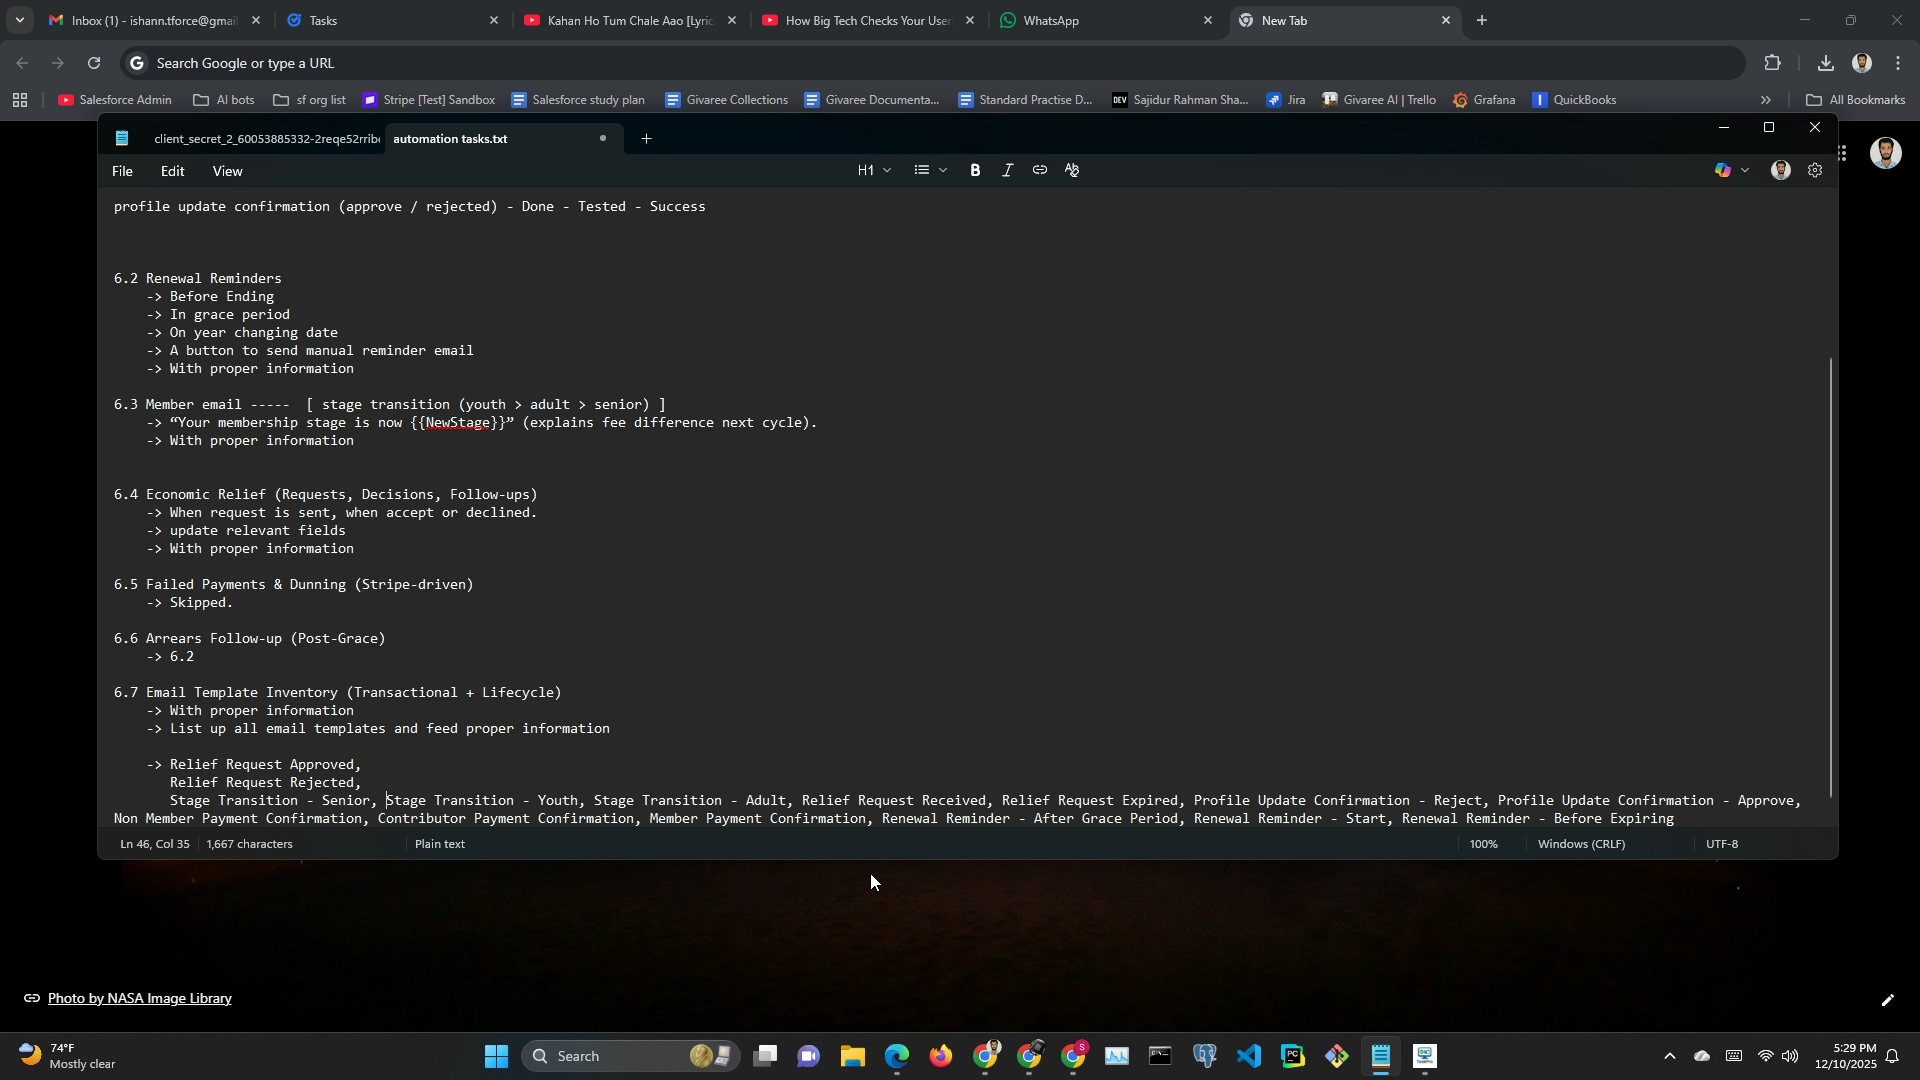Toggle bold formatting in Notepad
The height and width of the screenshot is (1080, 1920).
pyautogui.click(x=975, y=171)
